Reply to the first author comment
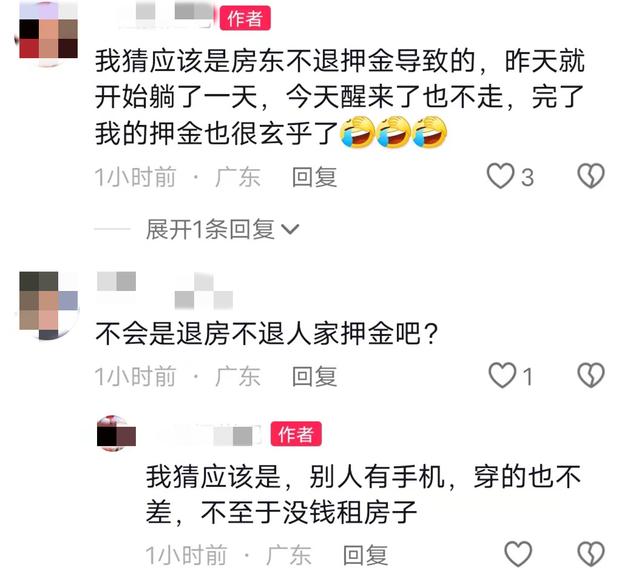Viewport: 640px width, 588px height. click(x=314, y=178)
